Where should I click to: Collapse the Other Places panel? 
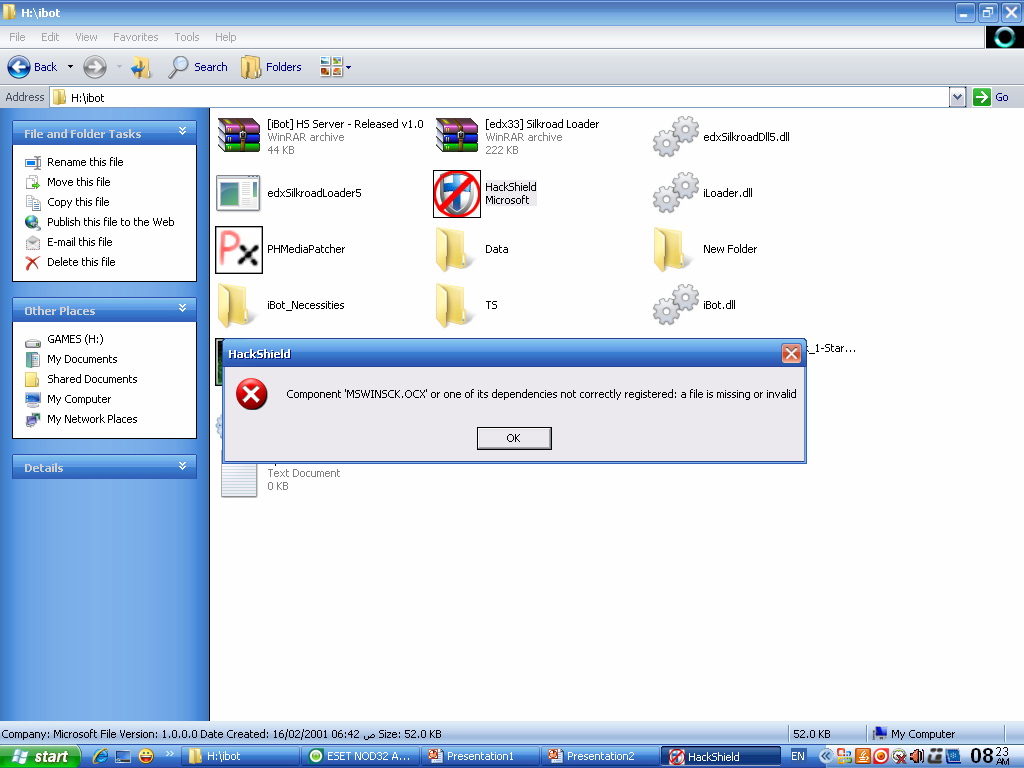182,308
